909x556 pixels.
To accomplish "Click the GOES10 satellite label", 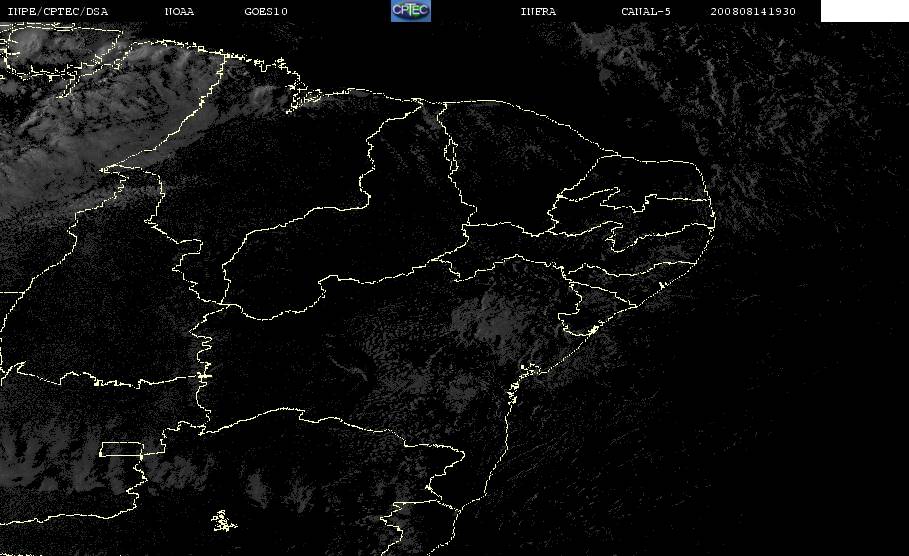I will [266, 12].
